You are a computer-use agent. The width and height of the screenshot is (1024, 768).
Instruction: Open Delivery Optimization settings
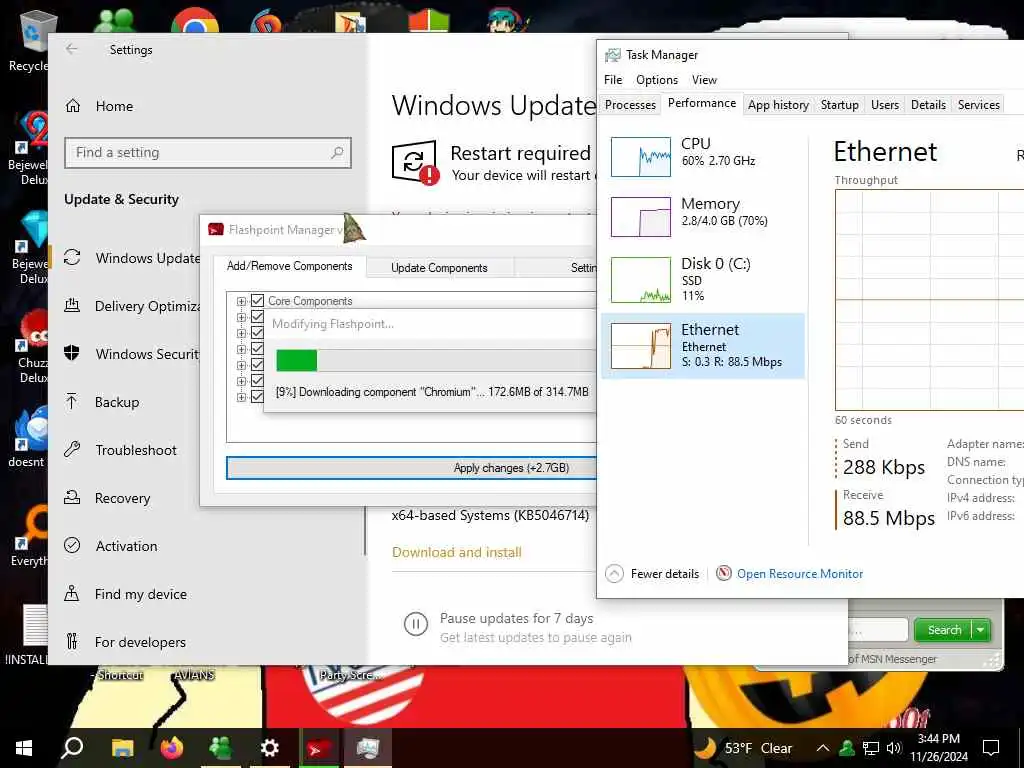pos(132,306)
